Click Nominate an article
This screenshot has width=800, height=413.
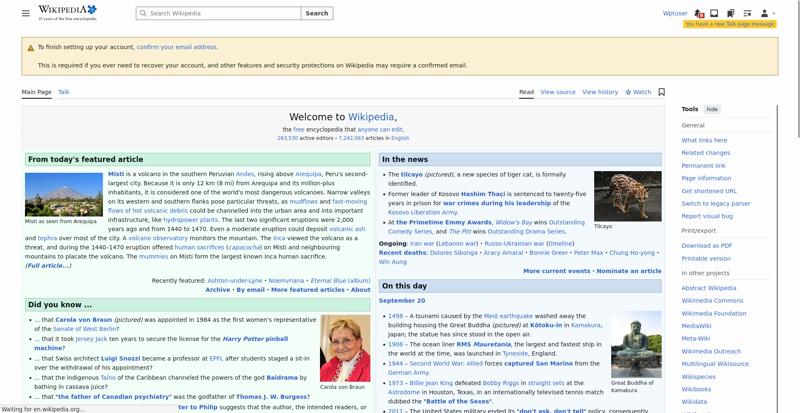tap(629, 271)
